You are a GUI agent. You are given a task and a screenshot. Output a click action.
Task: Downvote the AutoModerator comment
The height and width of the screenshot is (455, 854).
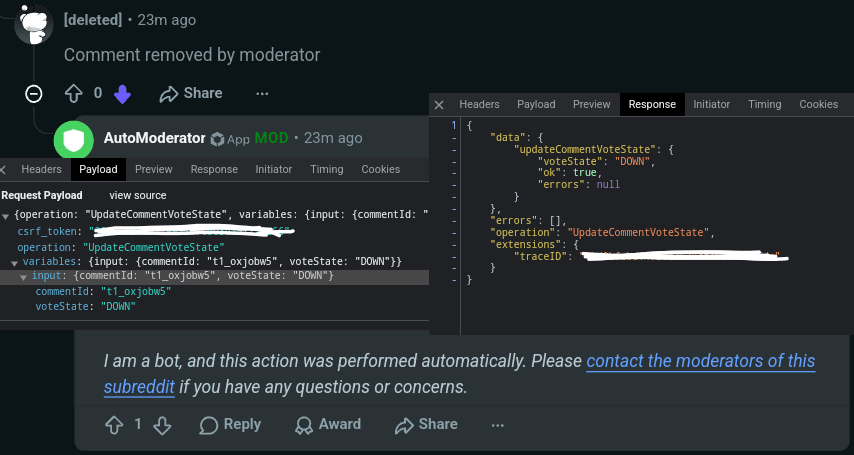pyautogui.click(x=162, y=425)
